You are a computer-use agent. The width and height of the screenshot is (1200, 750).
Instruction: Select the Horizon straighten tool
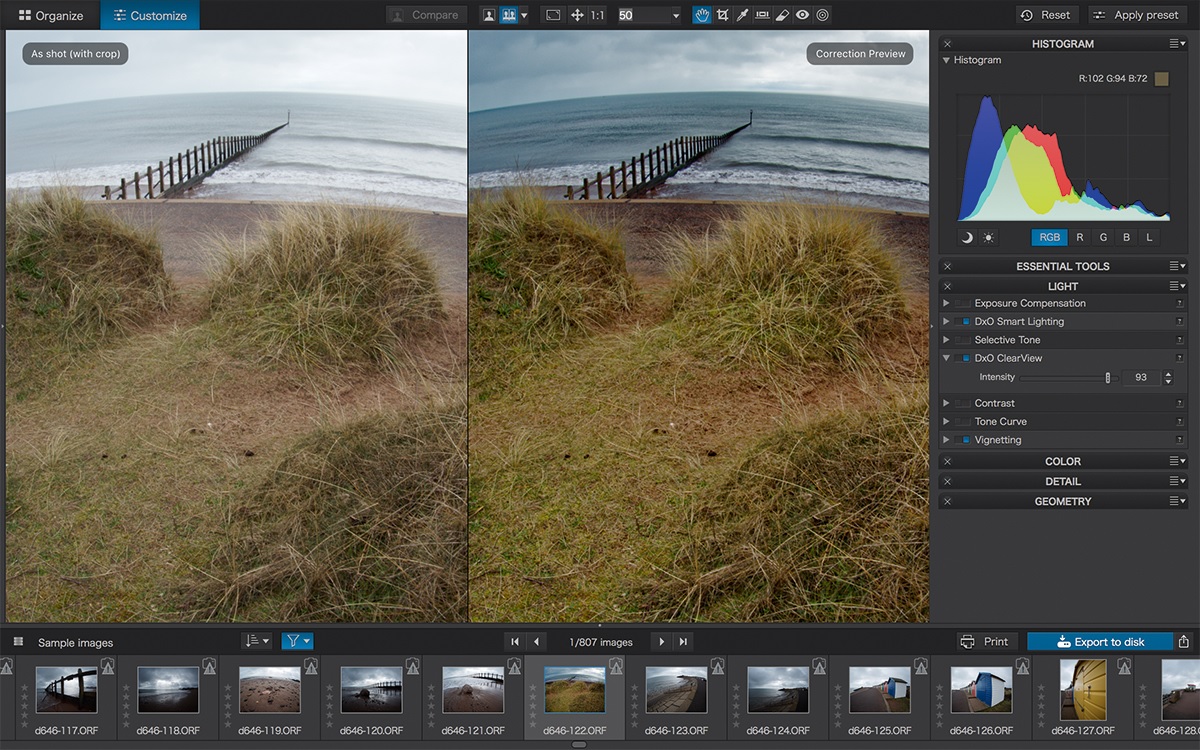coord(762,15)
